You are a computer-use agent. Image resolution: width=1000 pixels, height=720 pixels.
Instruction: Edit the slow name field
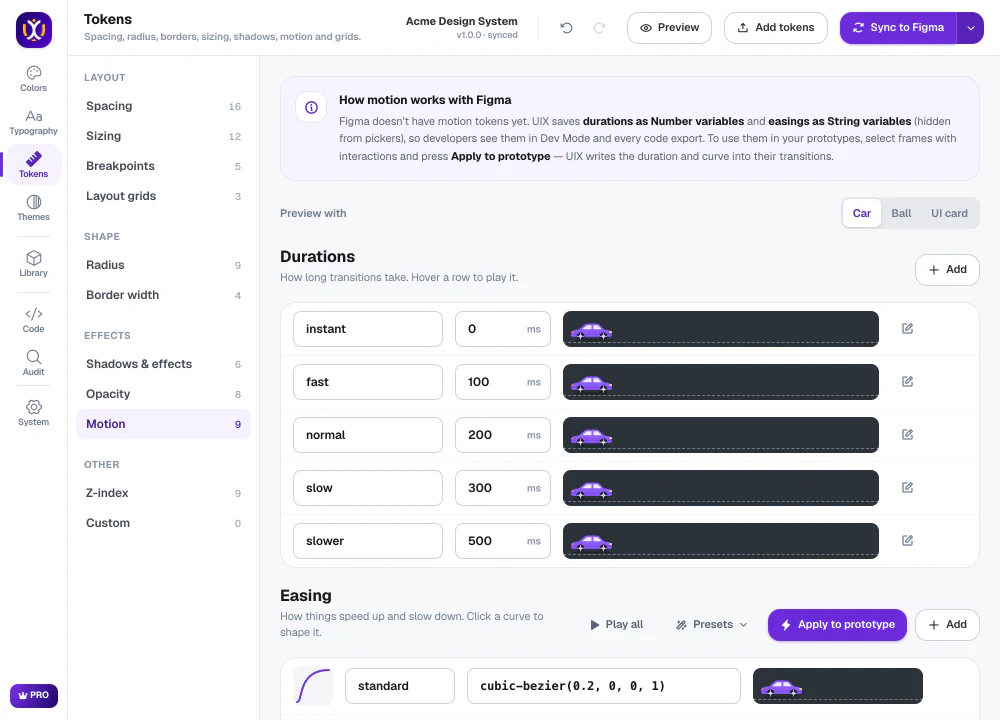[368, 488]
